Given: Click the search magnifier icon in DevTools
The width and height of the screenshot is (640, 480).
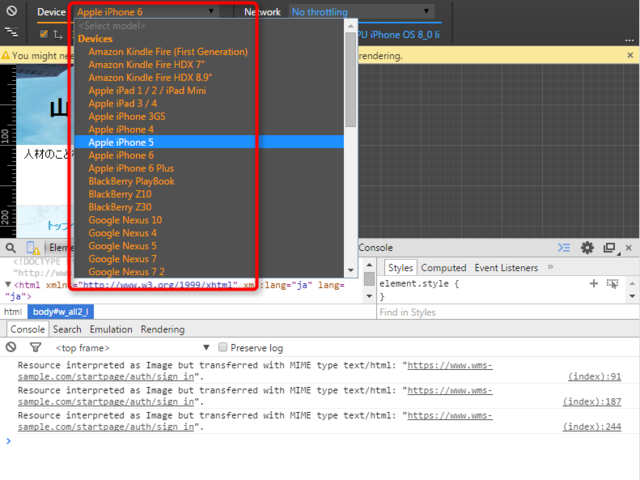Looking at the screenshot, I should [x=11, y=248].
